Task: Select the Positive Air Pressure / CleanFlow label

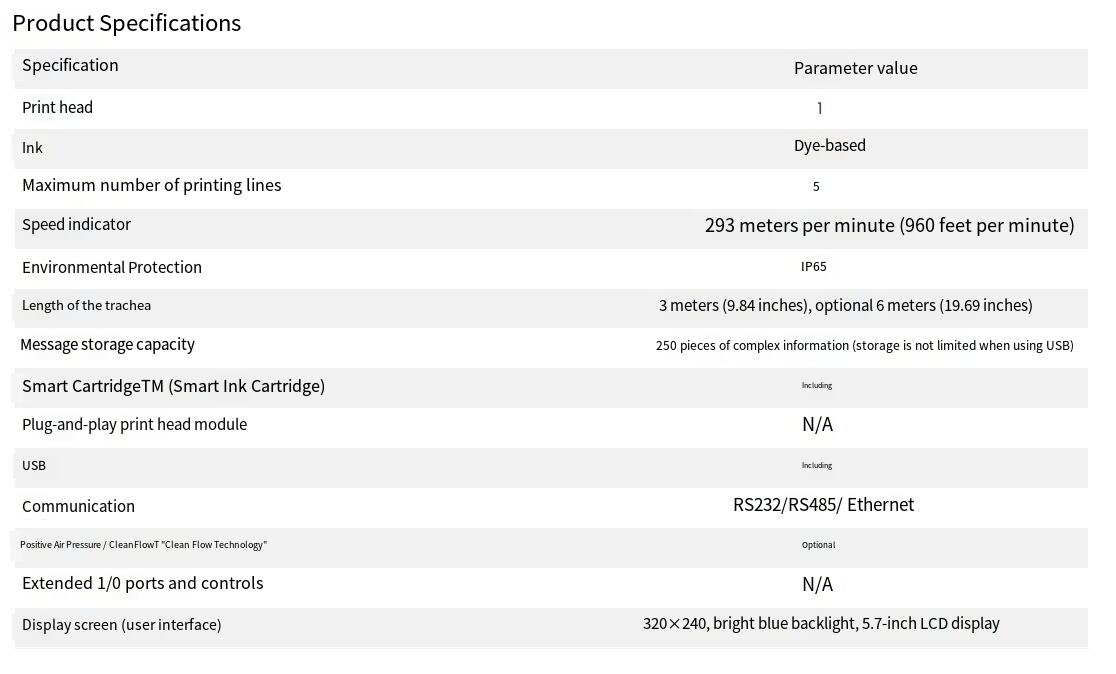Action: tap(143, 545)
